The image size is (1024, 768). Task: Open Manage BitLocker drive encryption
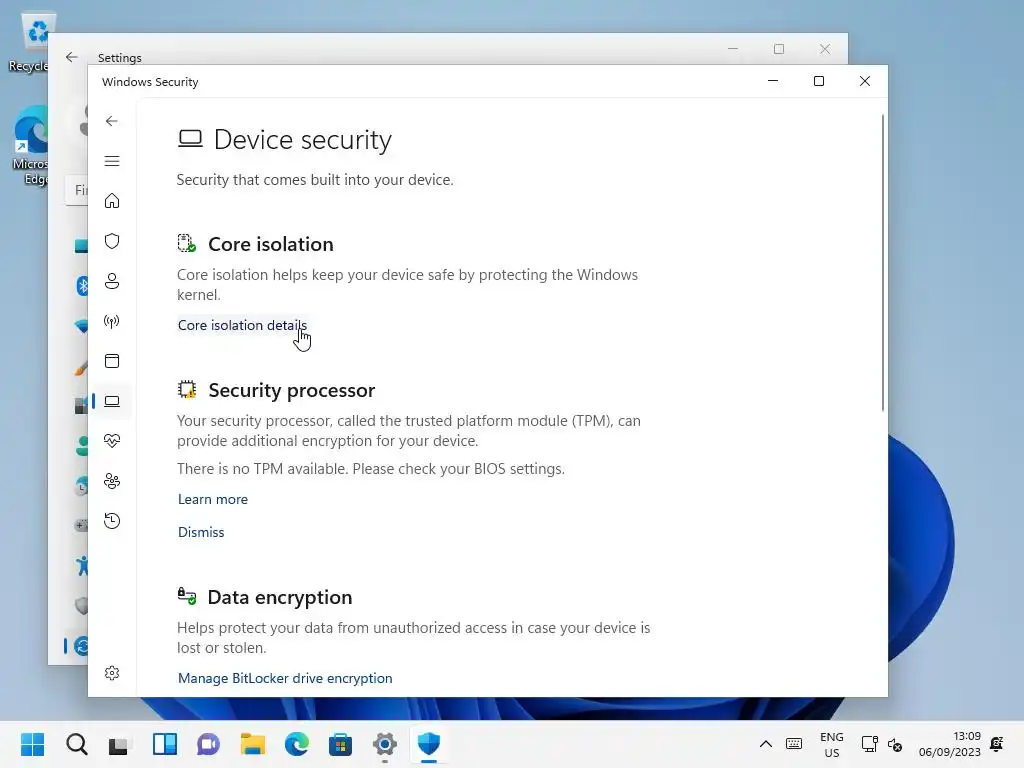pos(285,679)
